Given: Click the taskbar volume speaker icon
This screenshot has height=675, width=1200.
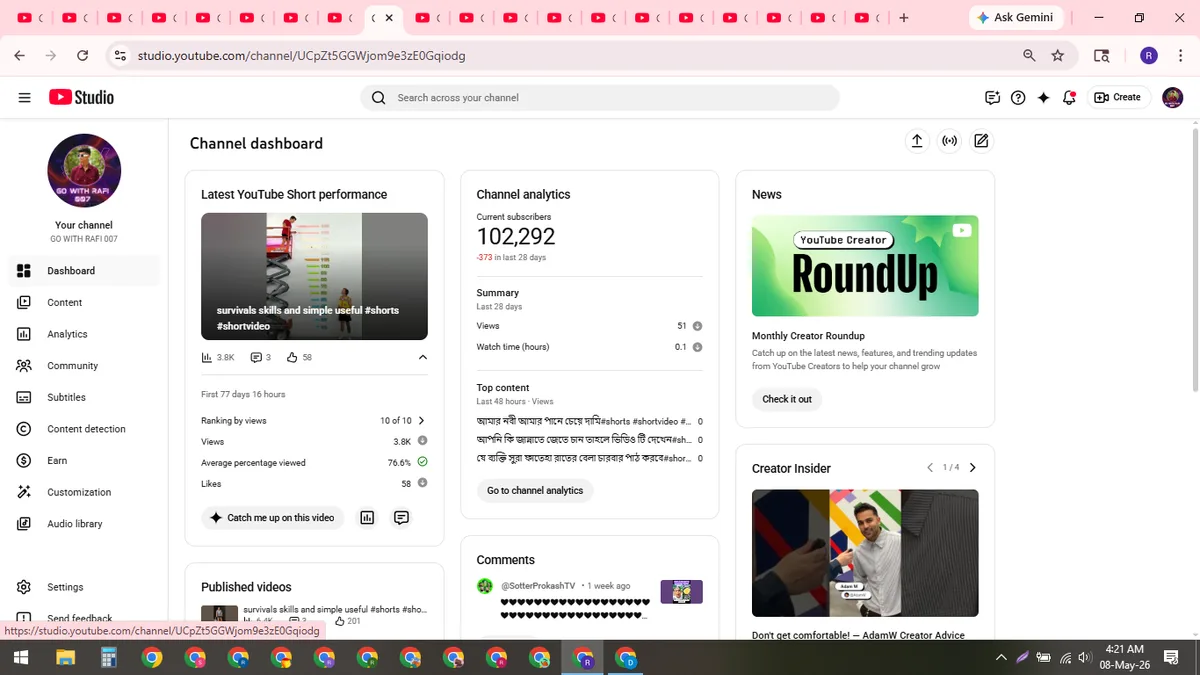Looking at the screenshot, I should pos(1084,657).
